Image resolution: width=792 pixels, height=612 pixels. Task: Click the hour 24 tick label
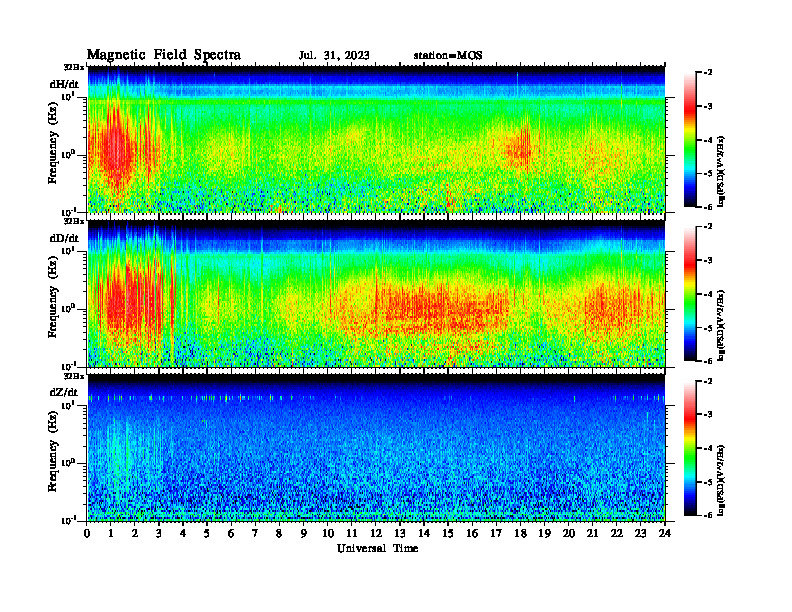(665, 534)
